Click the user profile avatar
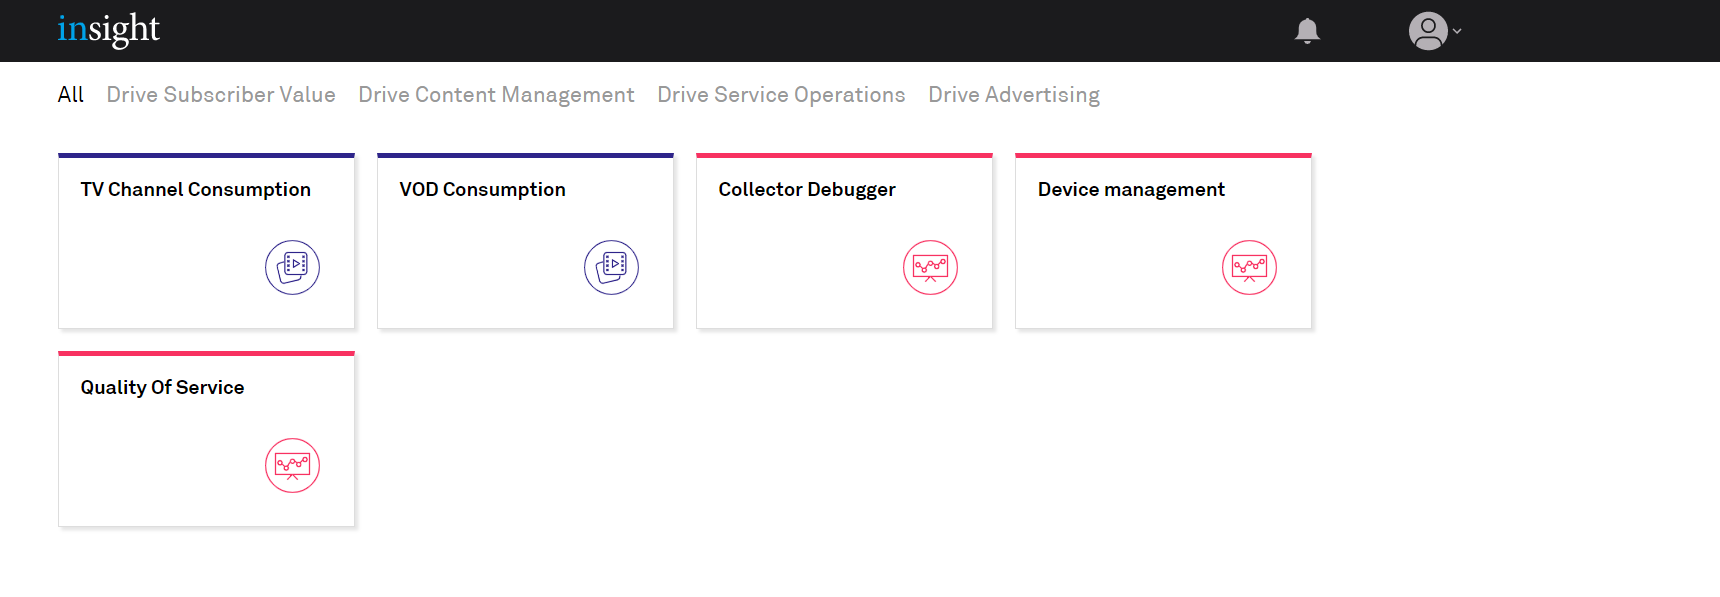Image resolution: width=1720 pixels, height=597 pixels. click(1428, 31)
